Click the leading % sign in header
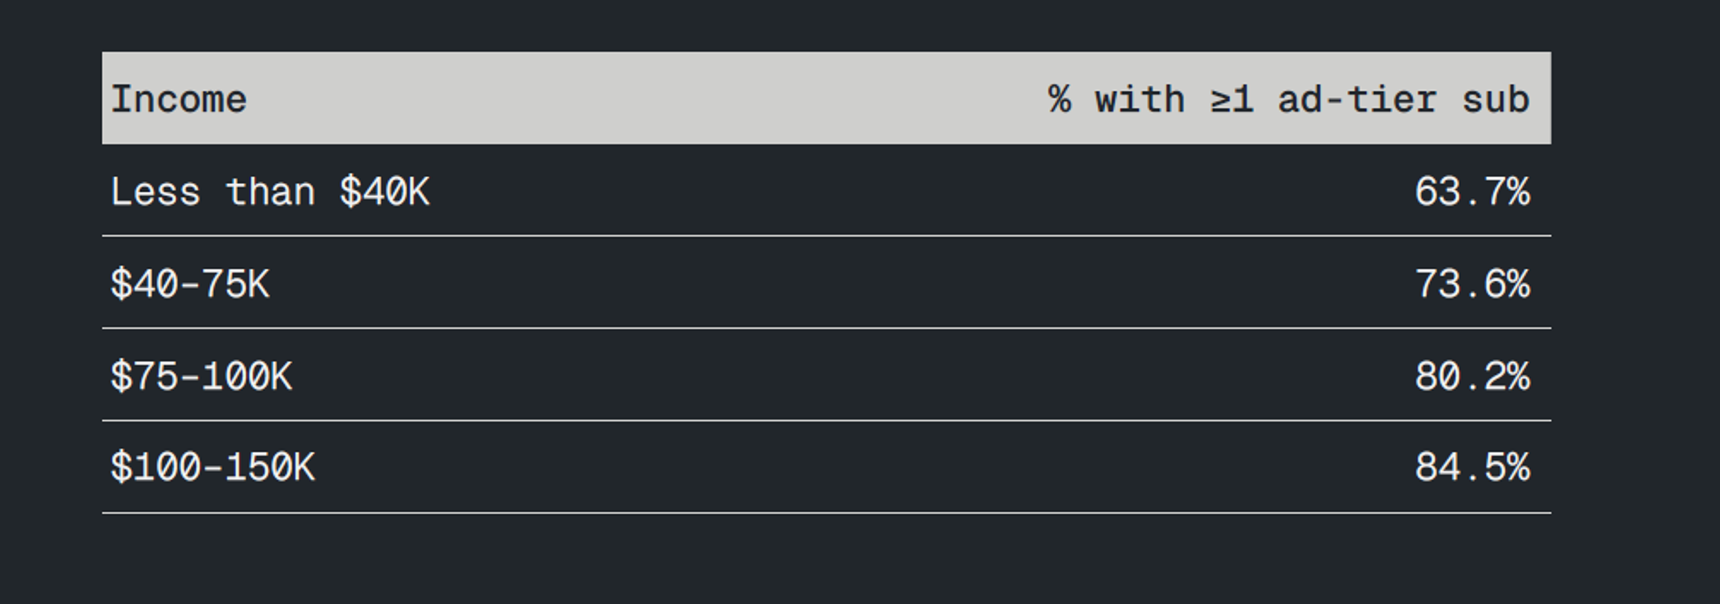The height and width of the screenshot is (604, 1720). coord(1059,99)
